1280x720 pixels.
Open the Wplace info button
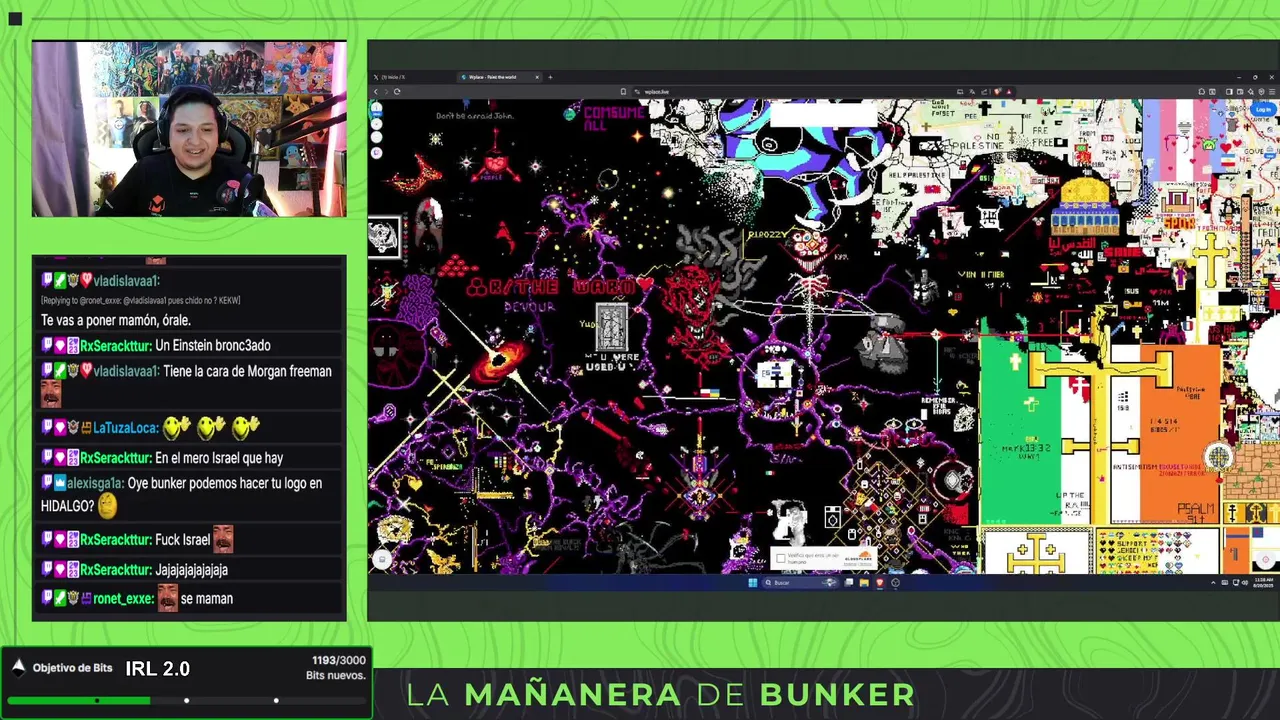(x=377, y=108)
